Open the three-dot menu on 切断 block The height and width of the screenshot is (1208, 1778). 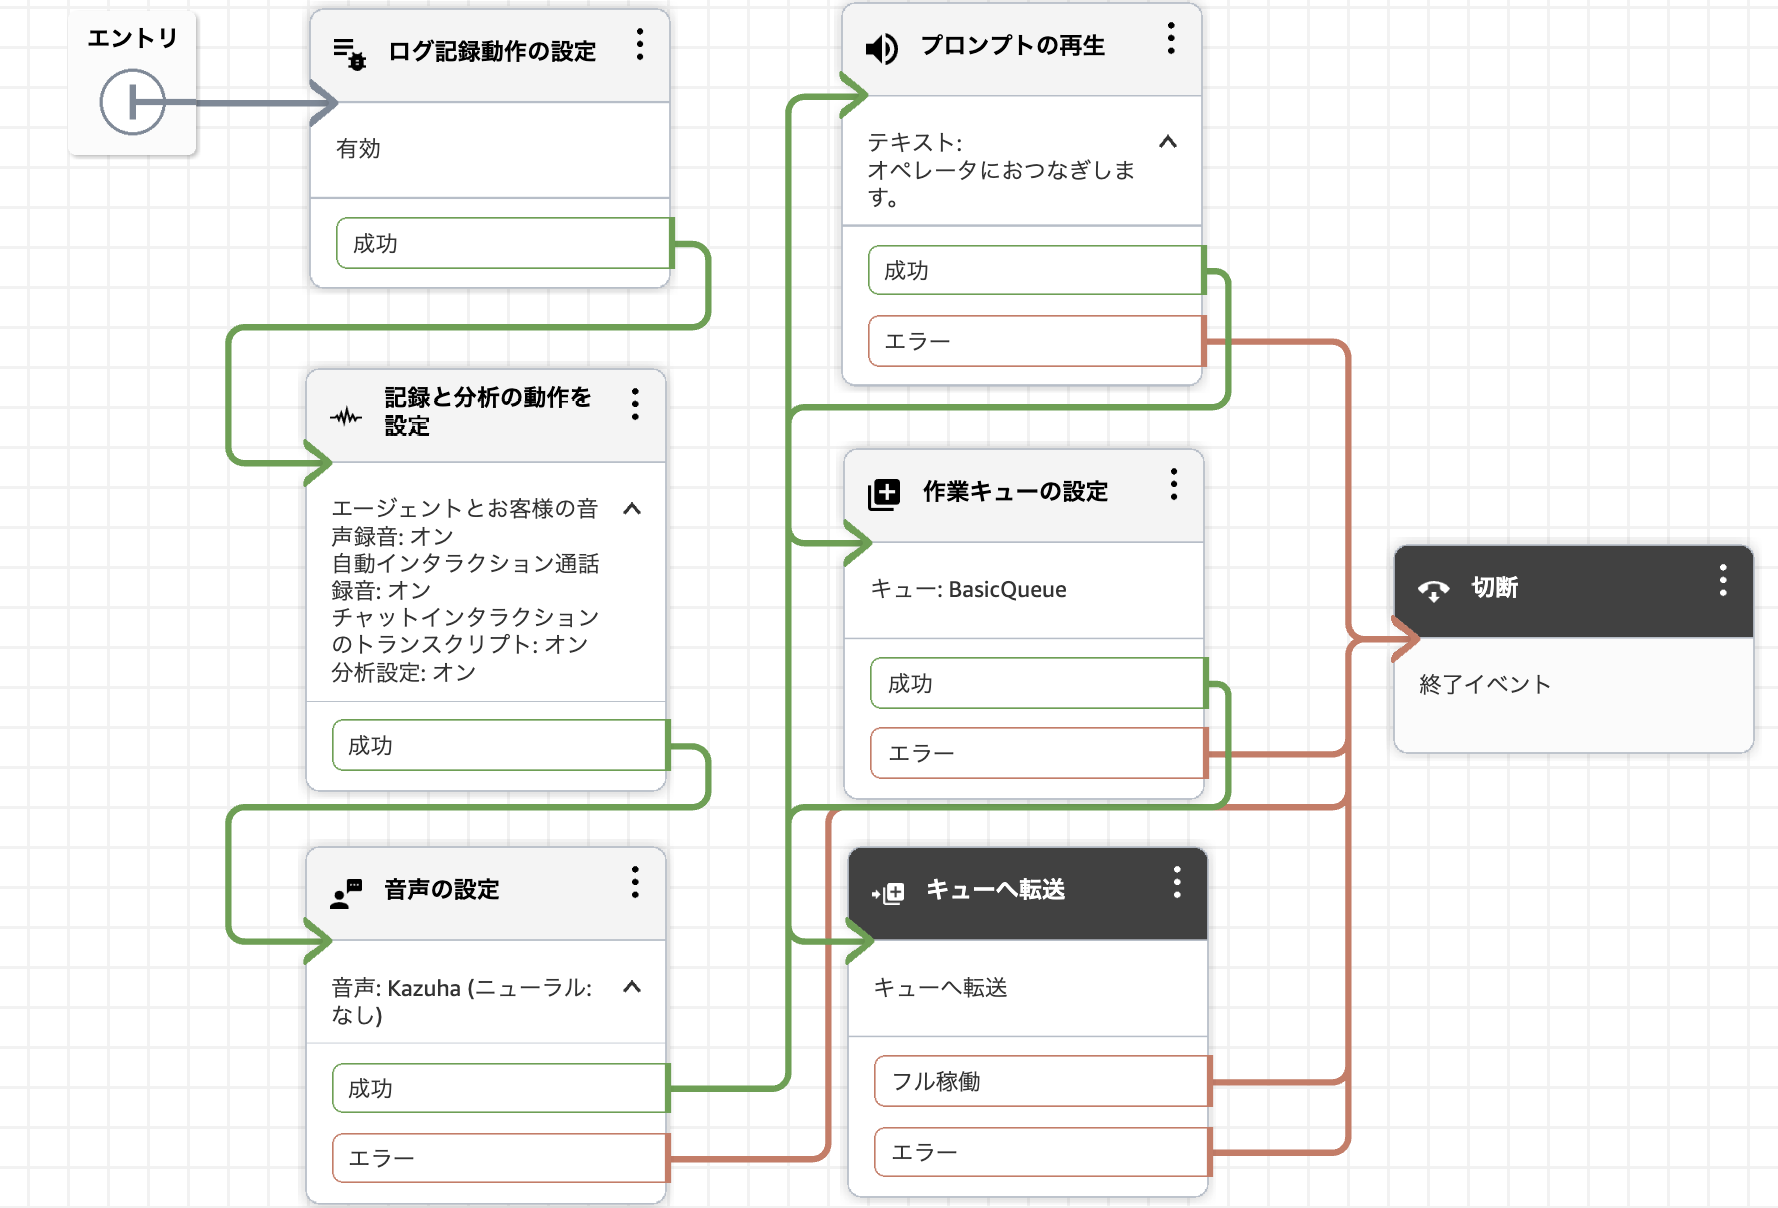1722,580
